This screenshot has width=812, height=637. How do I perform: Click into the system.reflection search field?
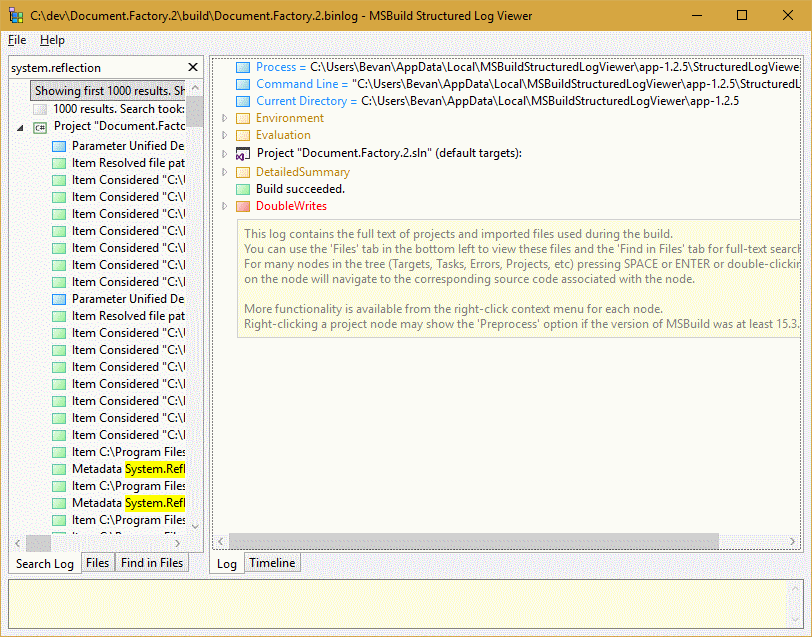click(97, 68)
